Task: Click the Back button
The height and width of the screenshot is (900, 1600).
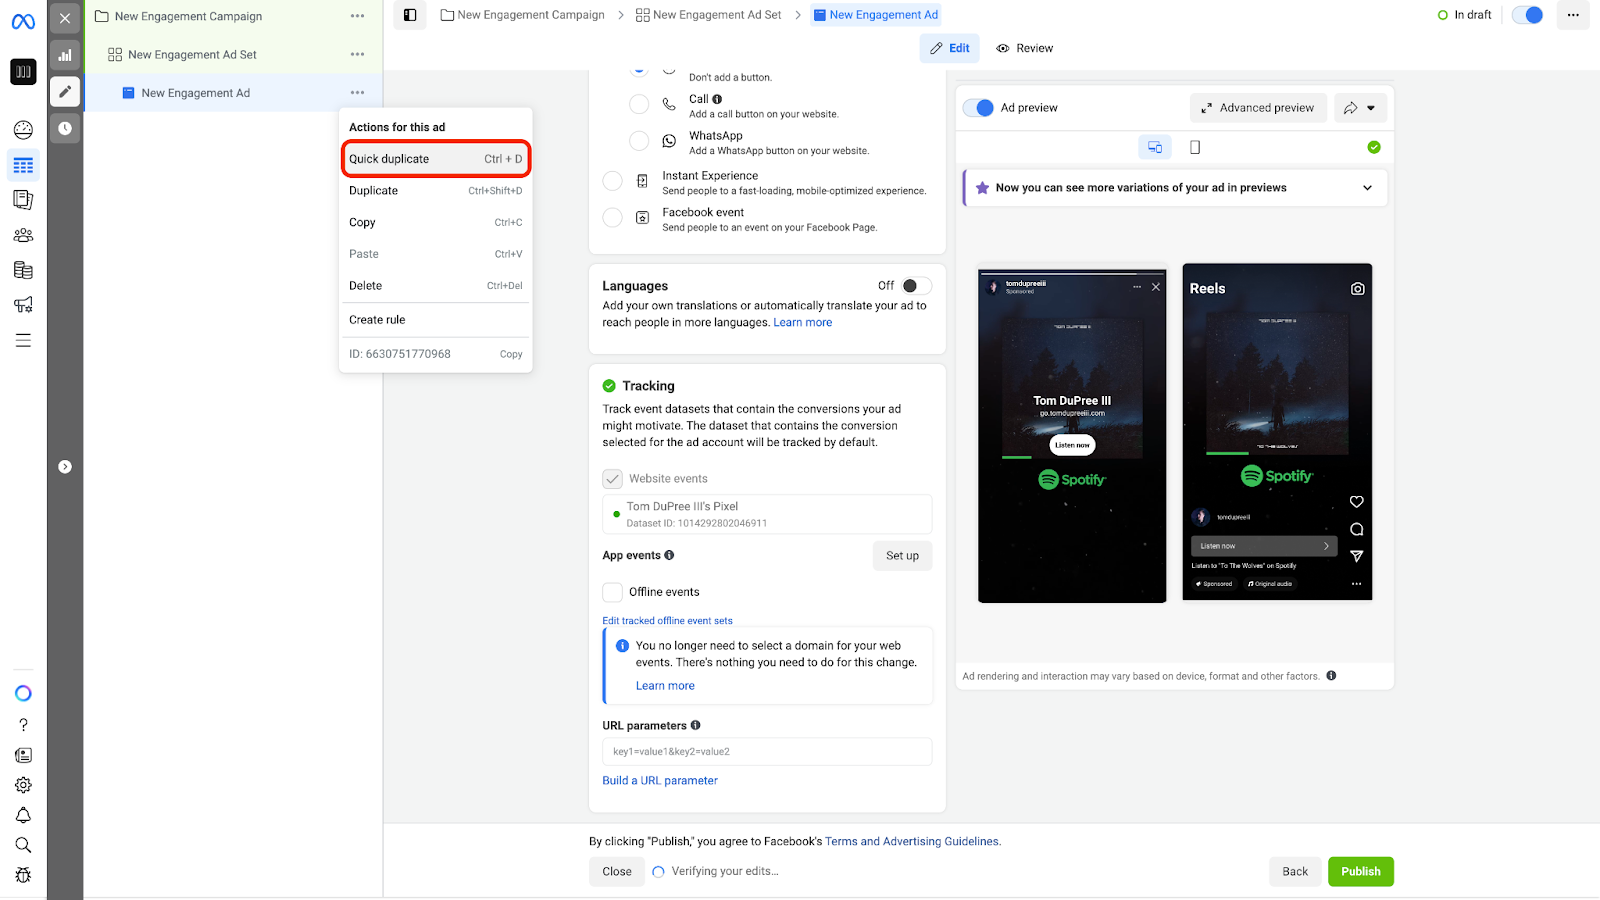Action: [x=1295, y=872]
